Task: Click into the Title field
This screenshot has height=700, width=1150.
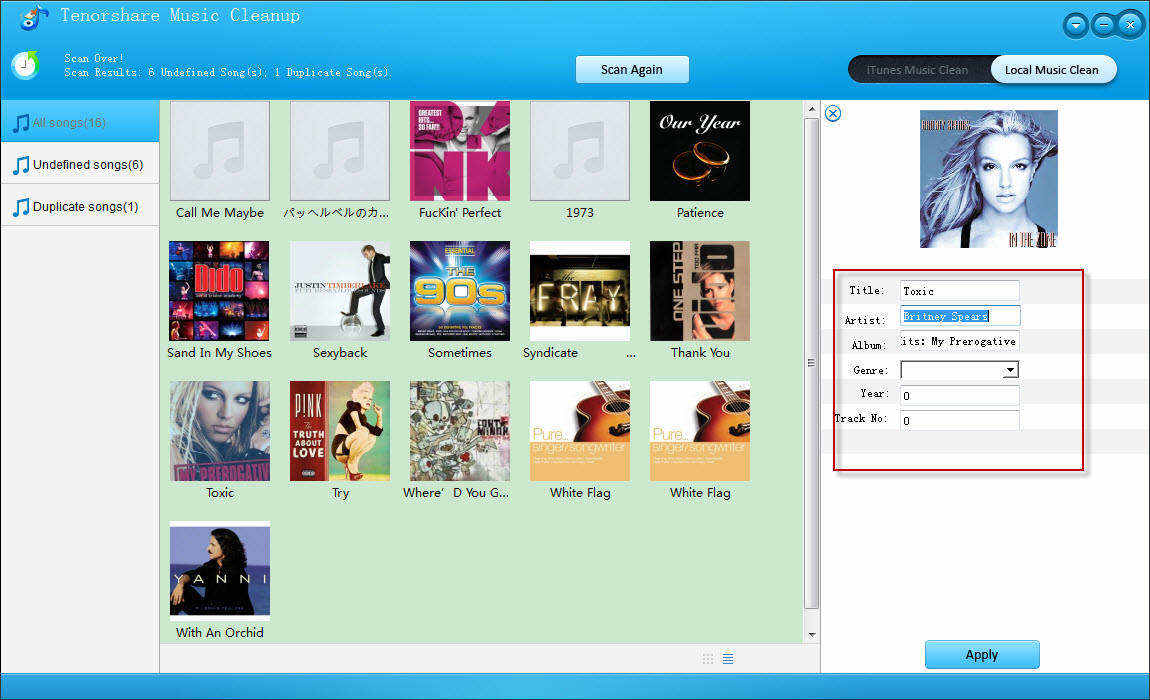Action: [x=959, y=291]
